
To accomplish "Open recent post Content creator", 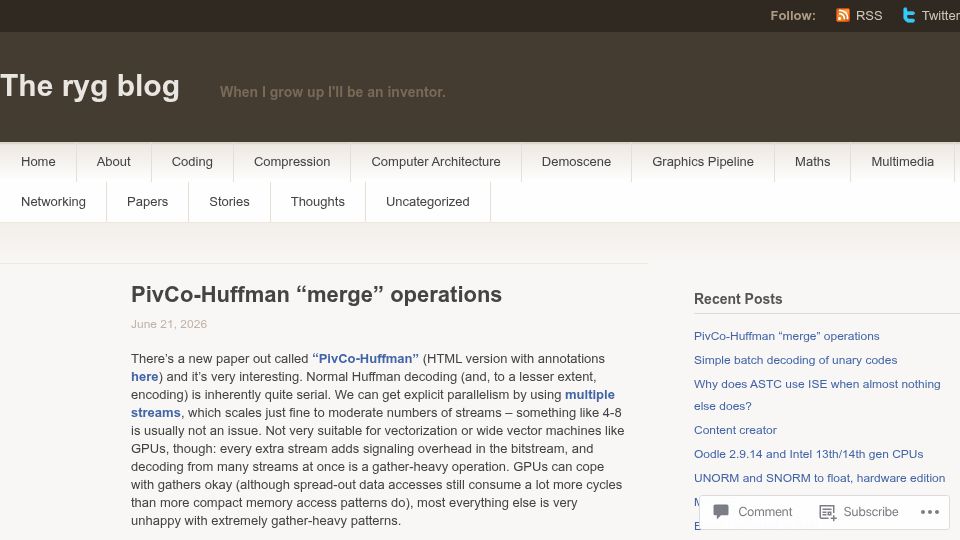I will click(735, 430).
